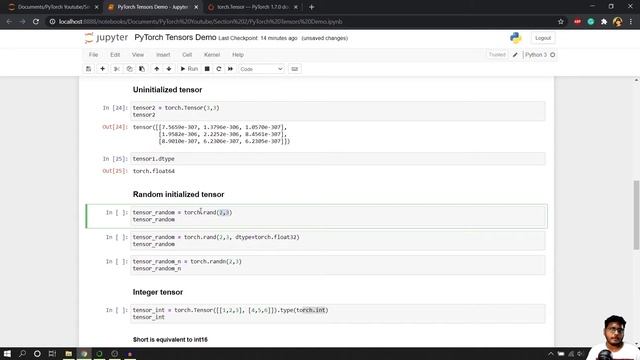The height and width of the screenshot is (360, 640).
Task: Close the PyTorch Tensors Demo tab
Action: click(x=196, y=7)
